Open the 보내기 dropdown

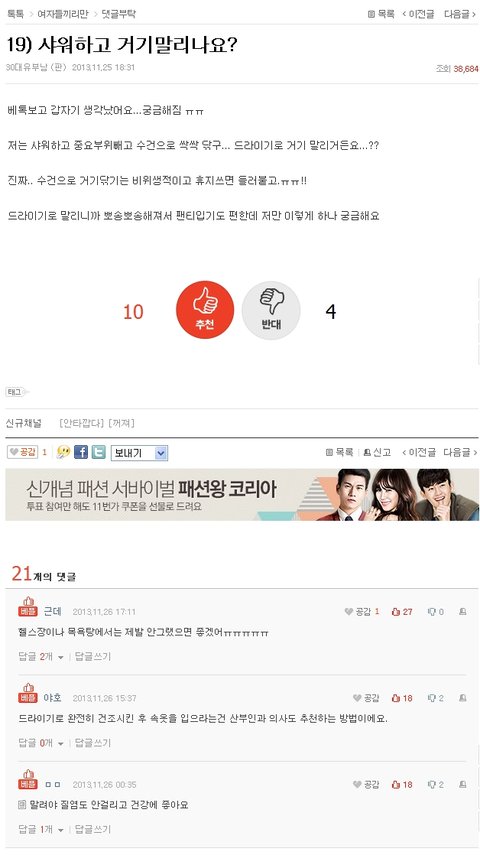[x=139, y=453]
